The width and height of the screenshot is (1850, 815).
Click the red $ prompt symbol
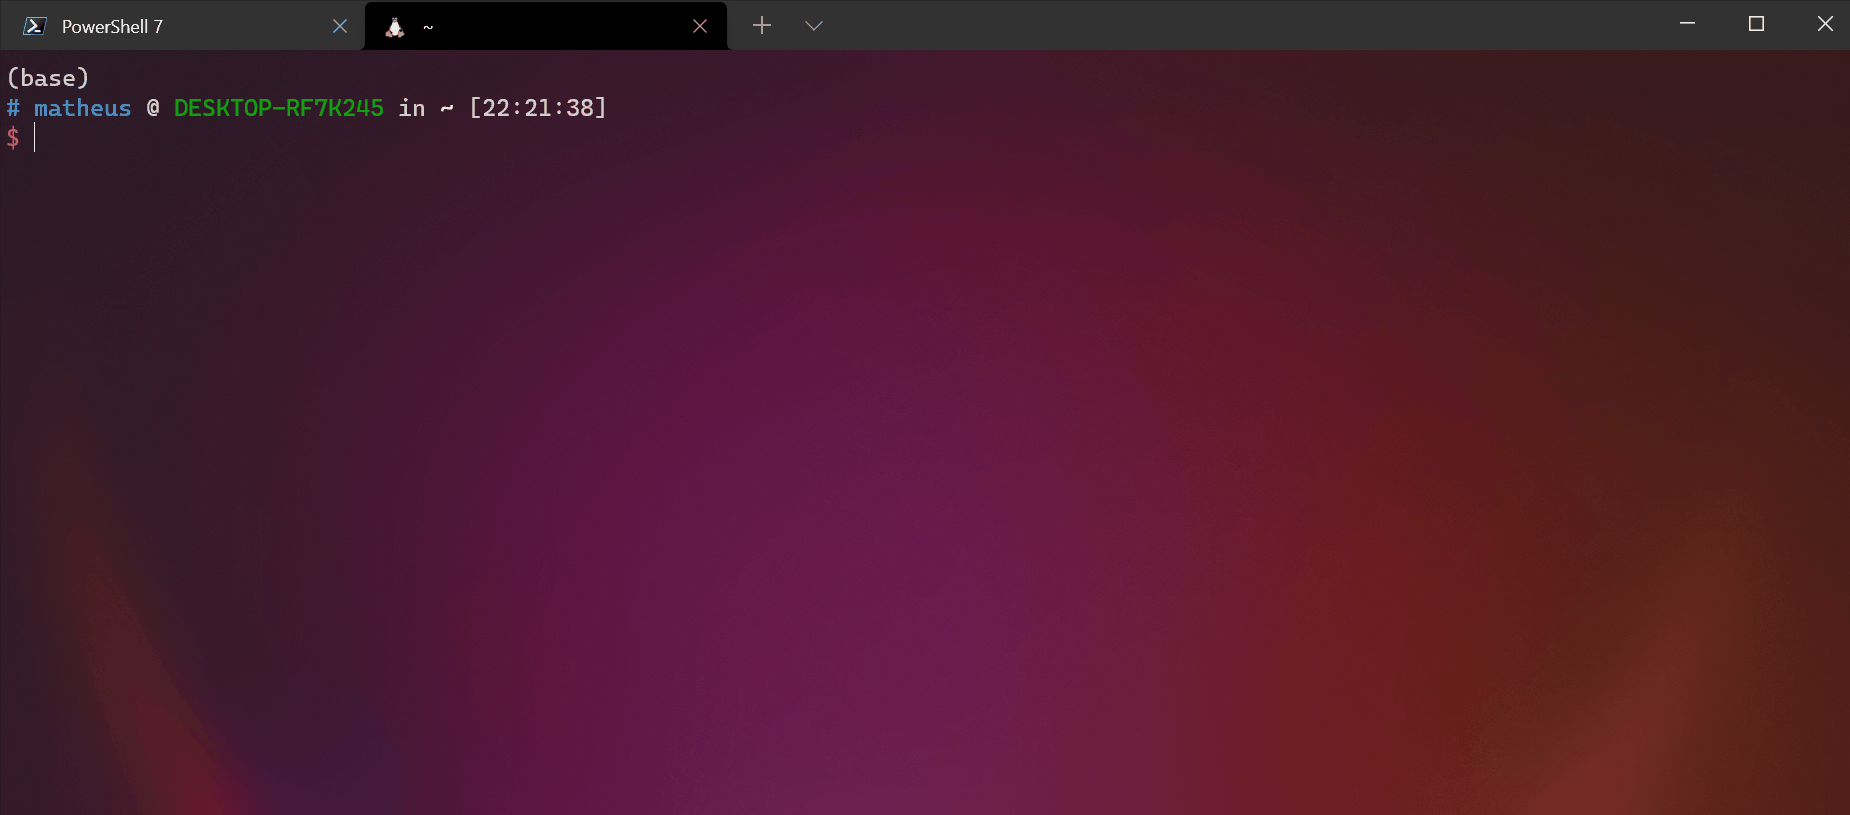tap(13, 138)
